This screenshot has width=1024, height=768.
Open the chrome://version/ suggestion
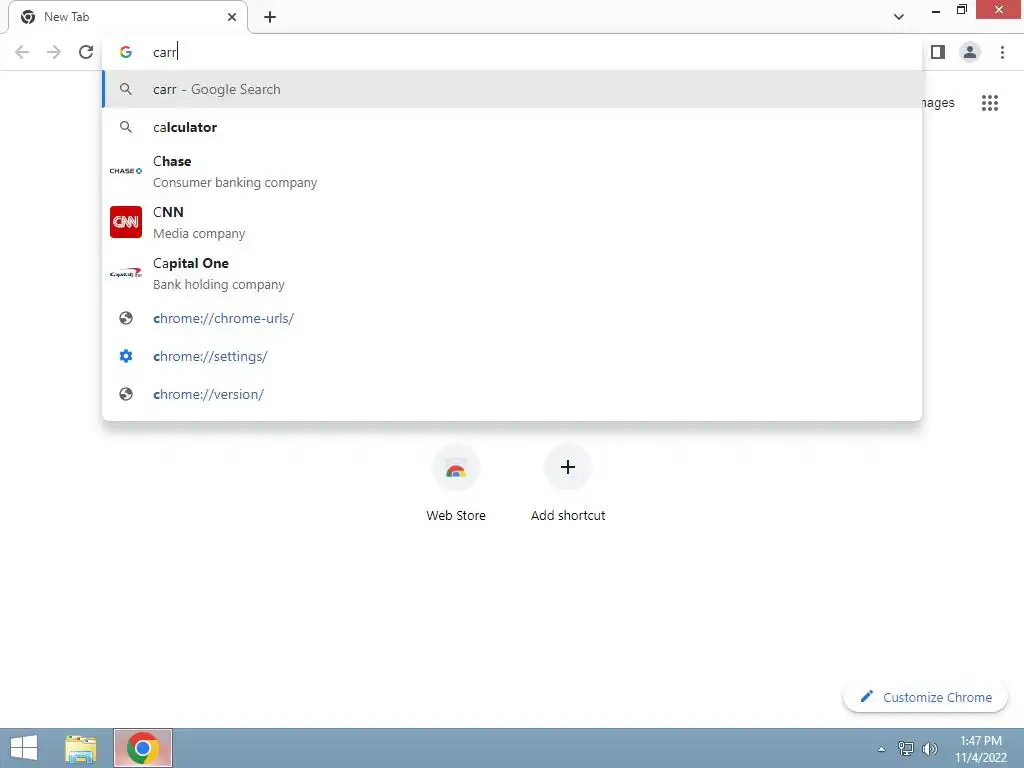point(513,394)
